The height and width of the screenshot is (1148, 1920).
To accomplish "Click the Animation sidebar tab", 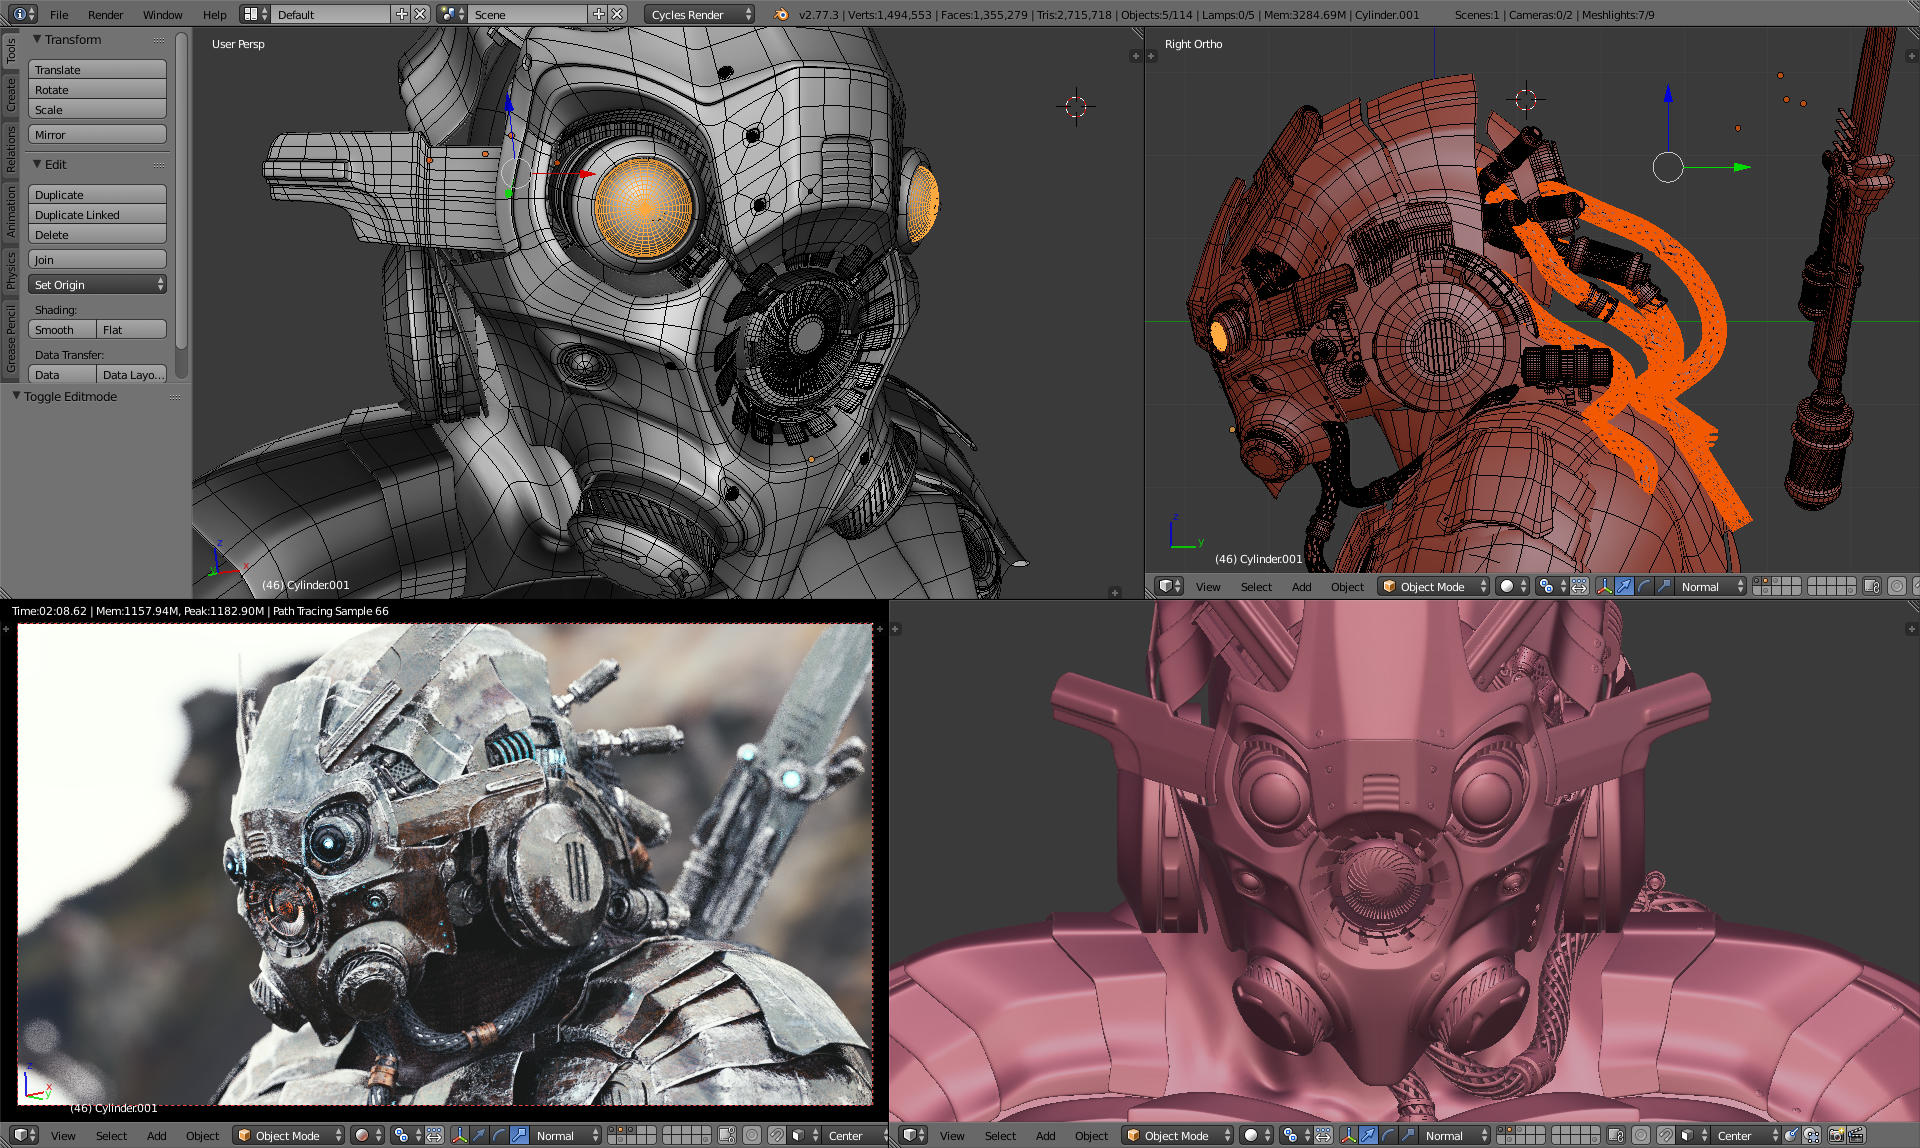I will (x=12, y=221).
